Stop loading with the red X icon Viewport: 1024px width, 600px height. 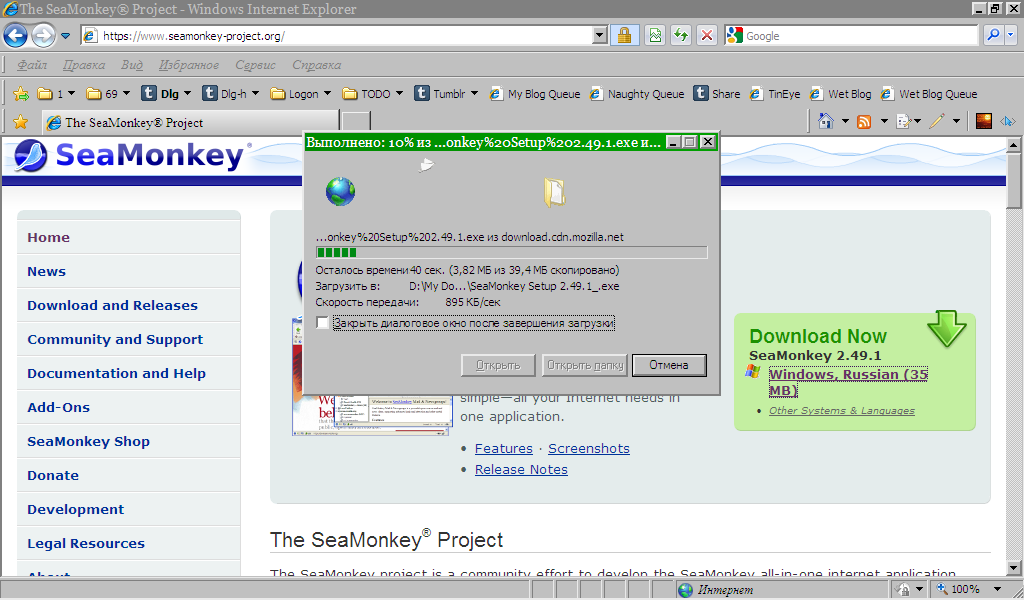click(x=707, y=35)
